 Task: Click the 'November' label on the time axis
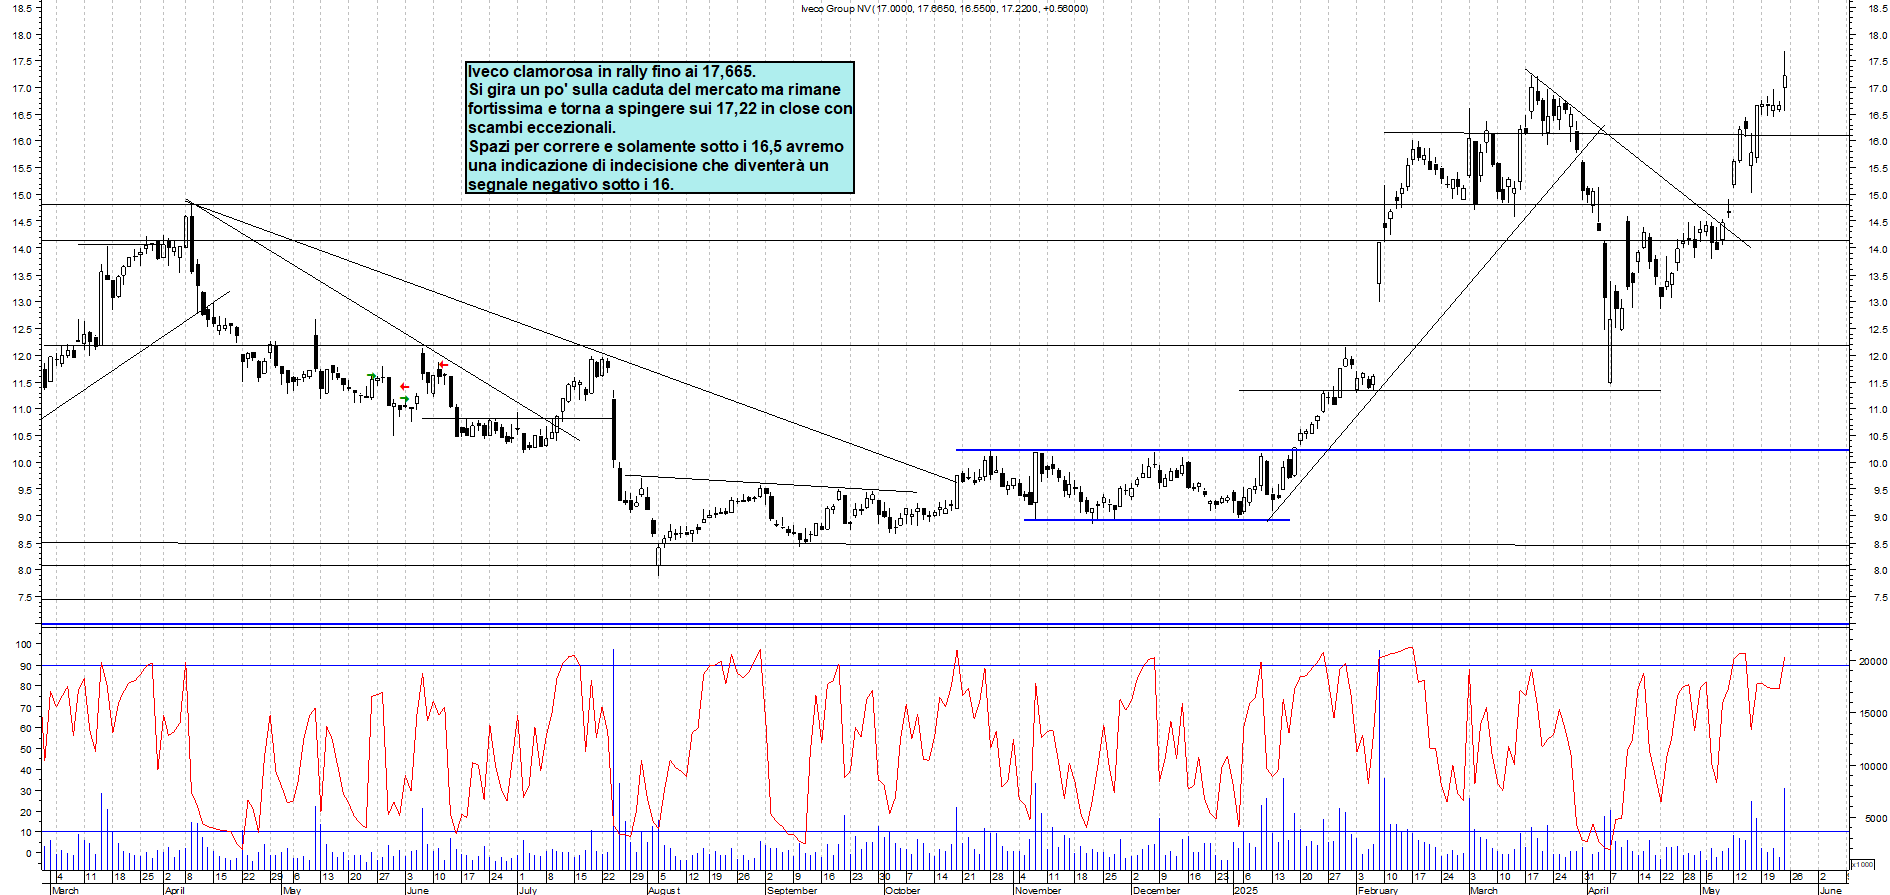coord(1038,890)
